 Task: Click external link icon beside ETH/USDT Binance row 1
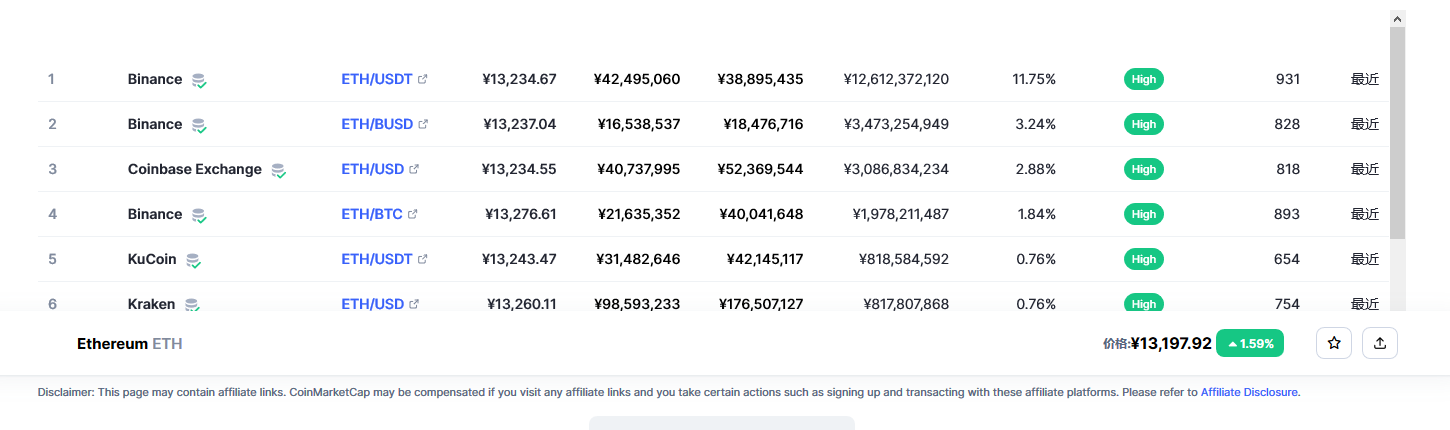click(x=422, y=79)
